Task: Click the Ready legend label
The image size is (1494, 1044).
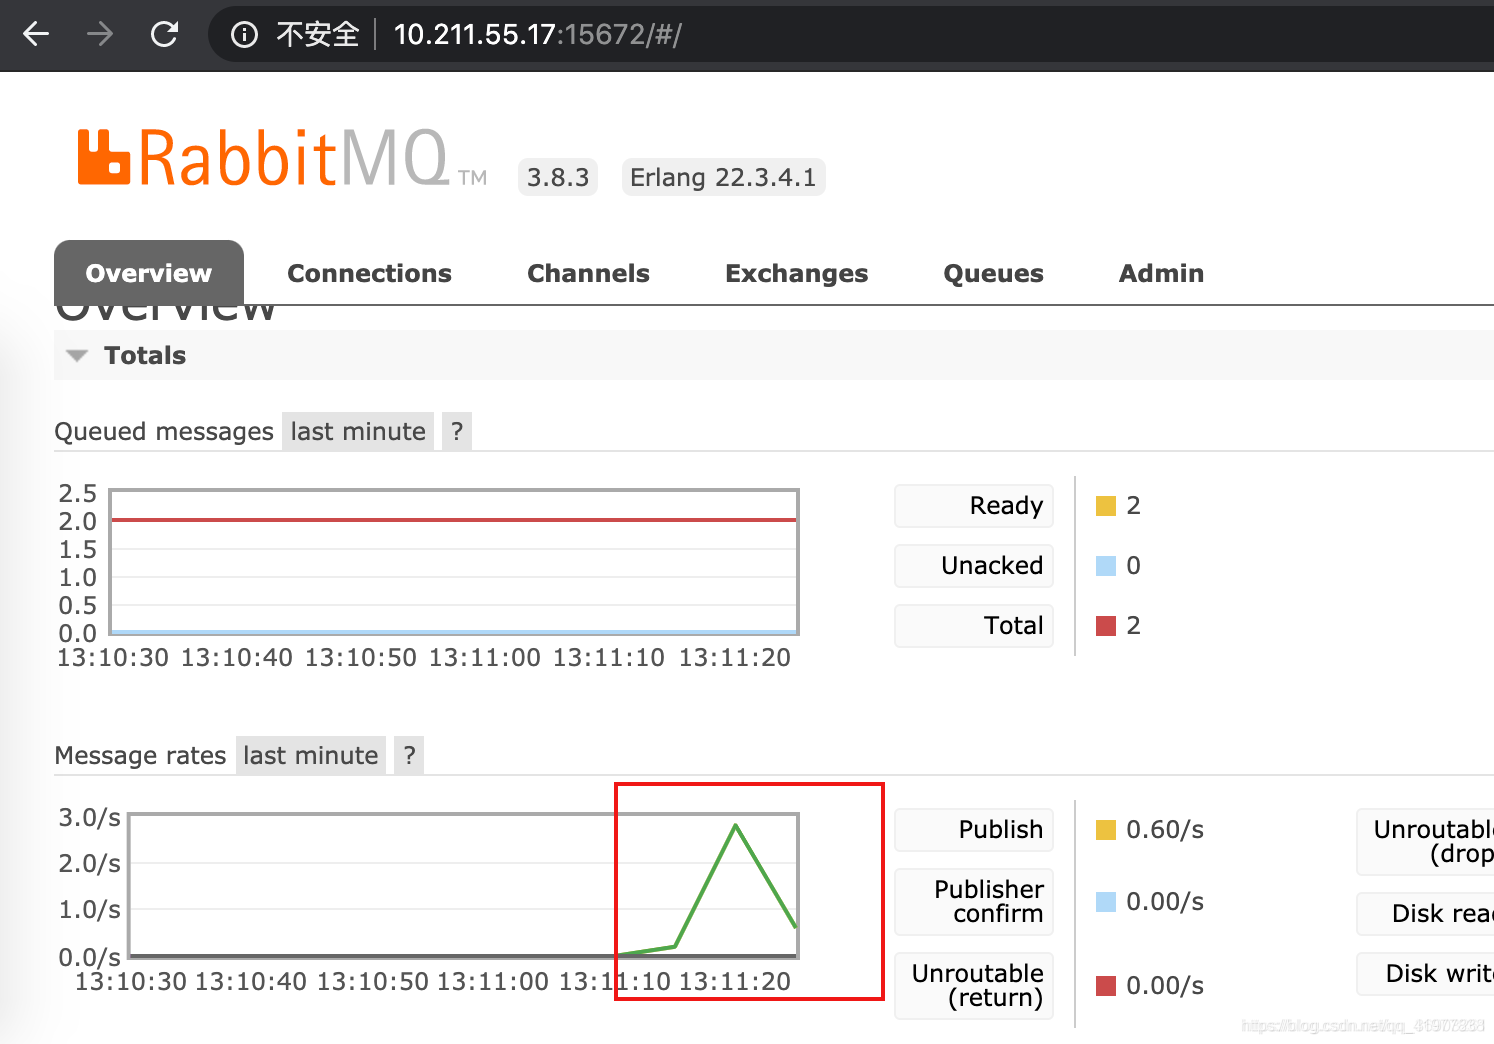Action: [x=974, y=505]
